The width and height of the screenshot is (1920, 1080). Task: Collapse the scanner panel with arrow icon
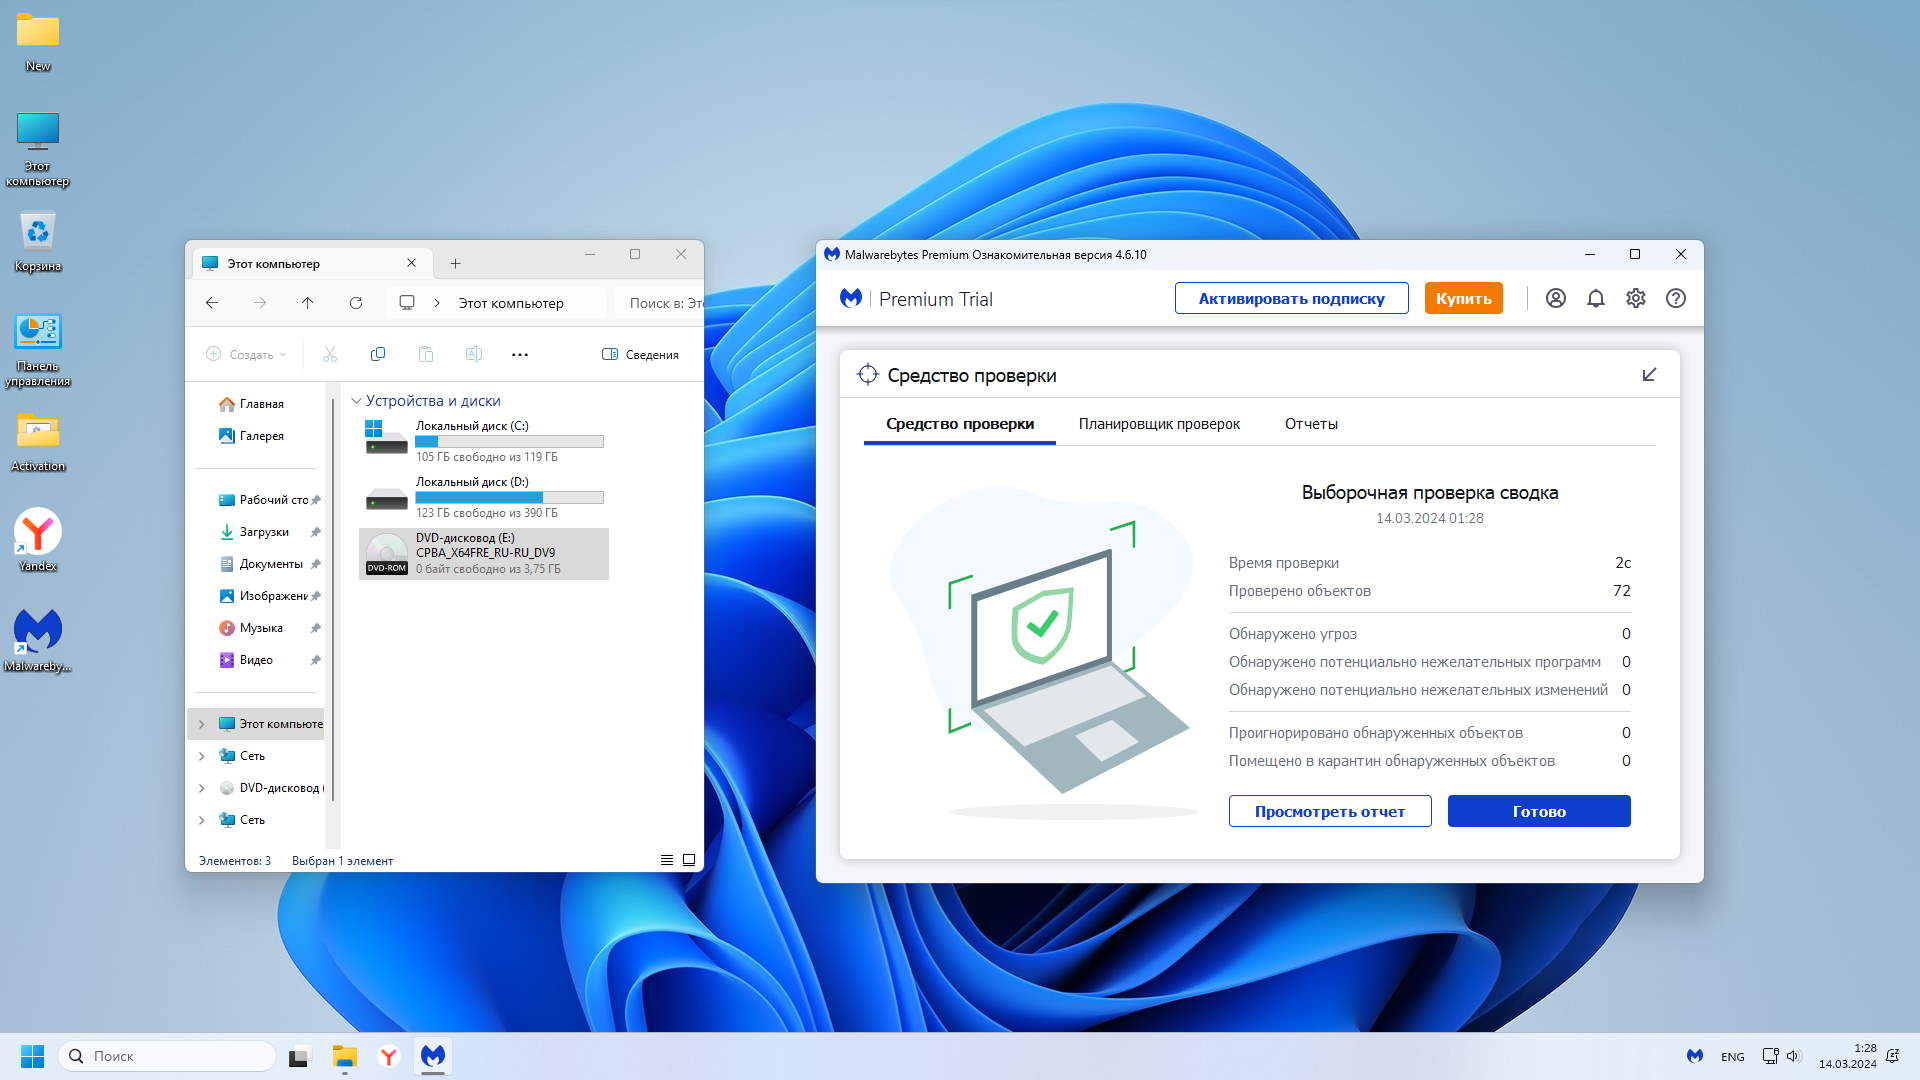[1649, 375]
